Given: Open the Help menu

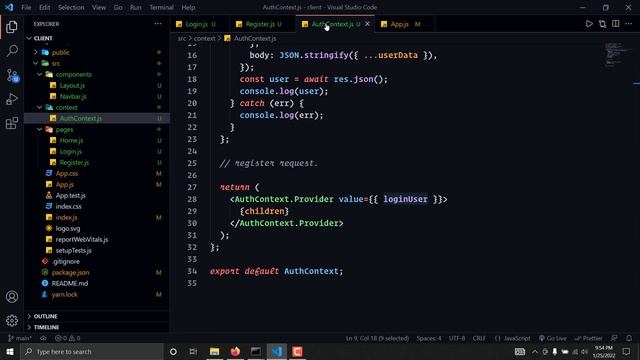Looking at the screenshot, I should 188,7.
